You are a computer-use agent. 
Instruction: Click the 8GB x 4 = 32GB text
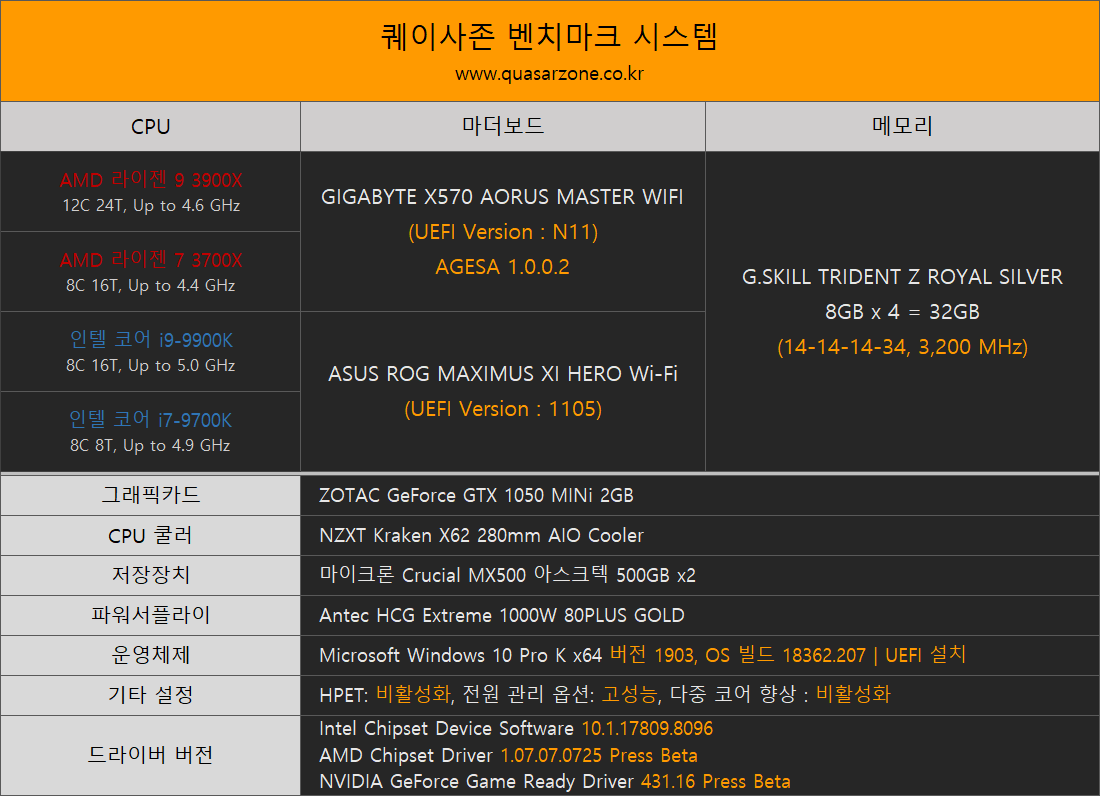click(x=902, y=312)
